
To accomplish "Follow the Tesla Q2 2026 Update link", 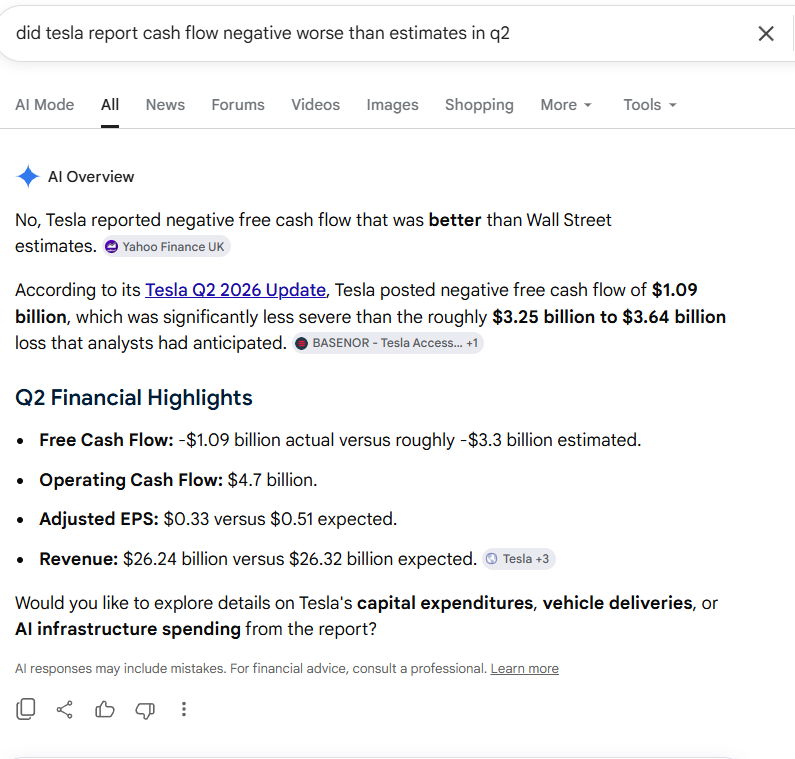I will point(235,290).
